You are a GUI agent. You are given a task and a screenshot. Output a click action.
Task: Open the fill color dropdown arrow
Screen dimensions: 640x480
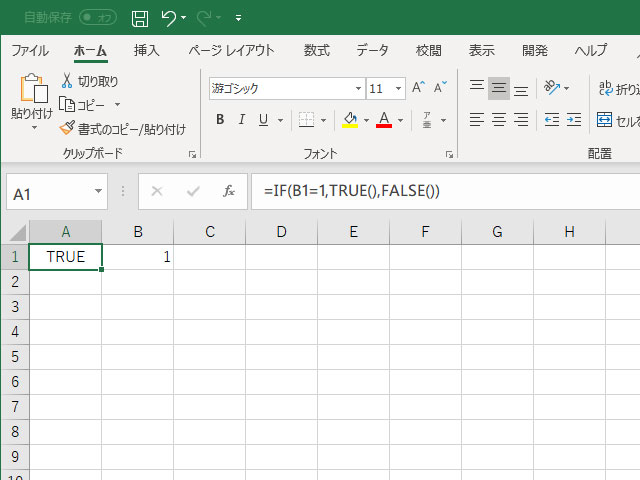click(366, 120)
